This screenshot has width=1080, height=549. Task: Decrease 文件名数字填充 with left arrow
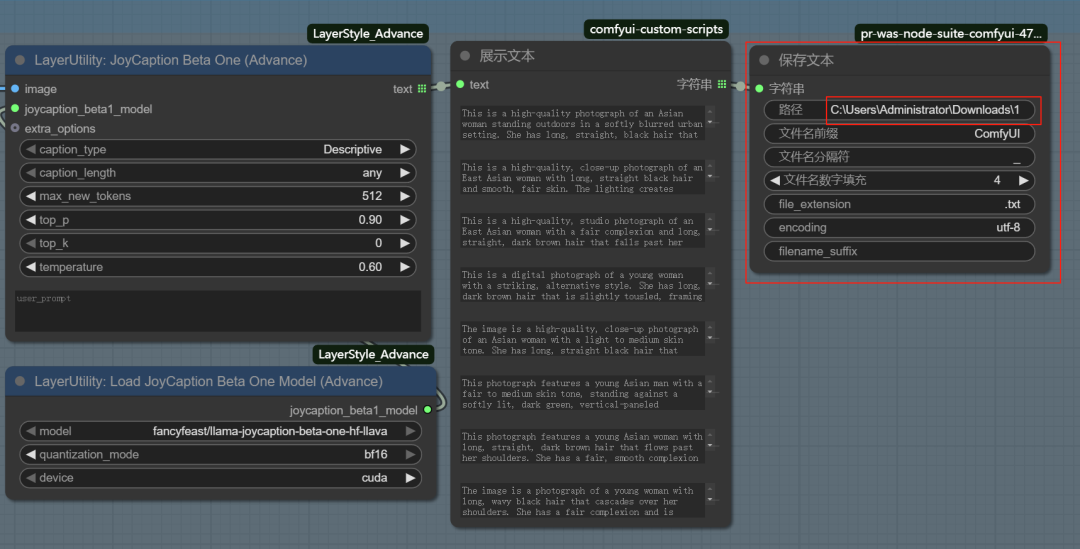[x=775, y=180]
